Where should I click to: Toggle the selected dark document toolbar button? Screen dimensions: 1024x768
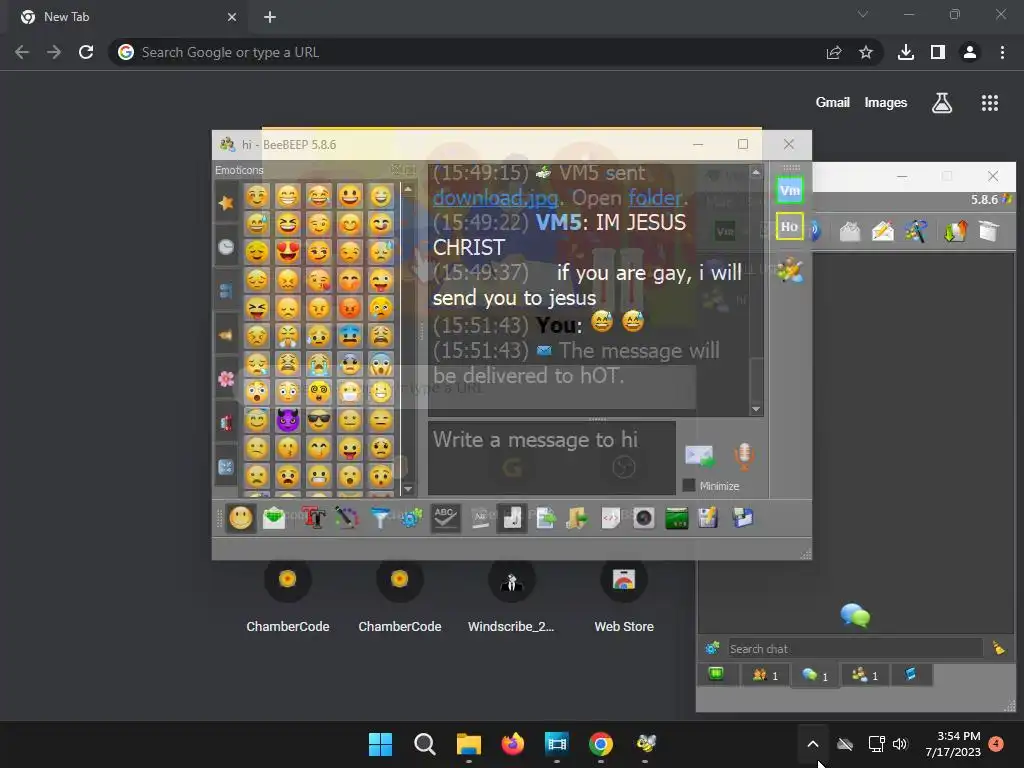coord(512,519)
